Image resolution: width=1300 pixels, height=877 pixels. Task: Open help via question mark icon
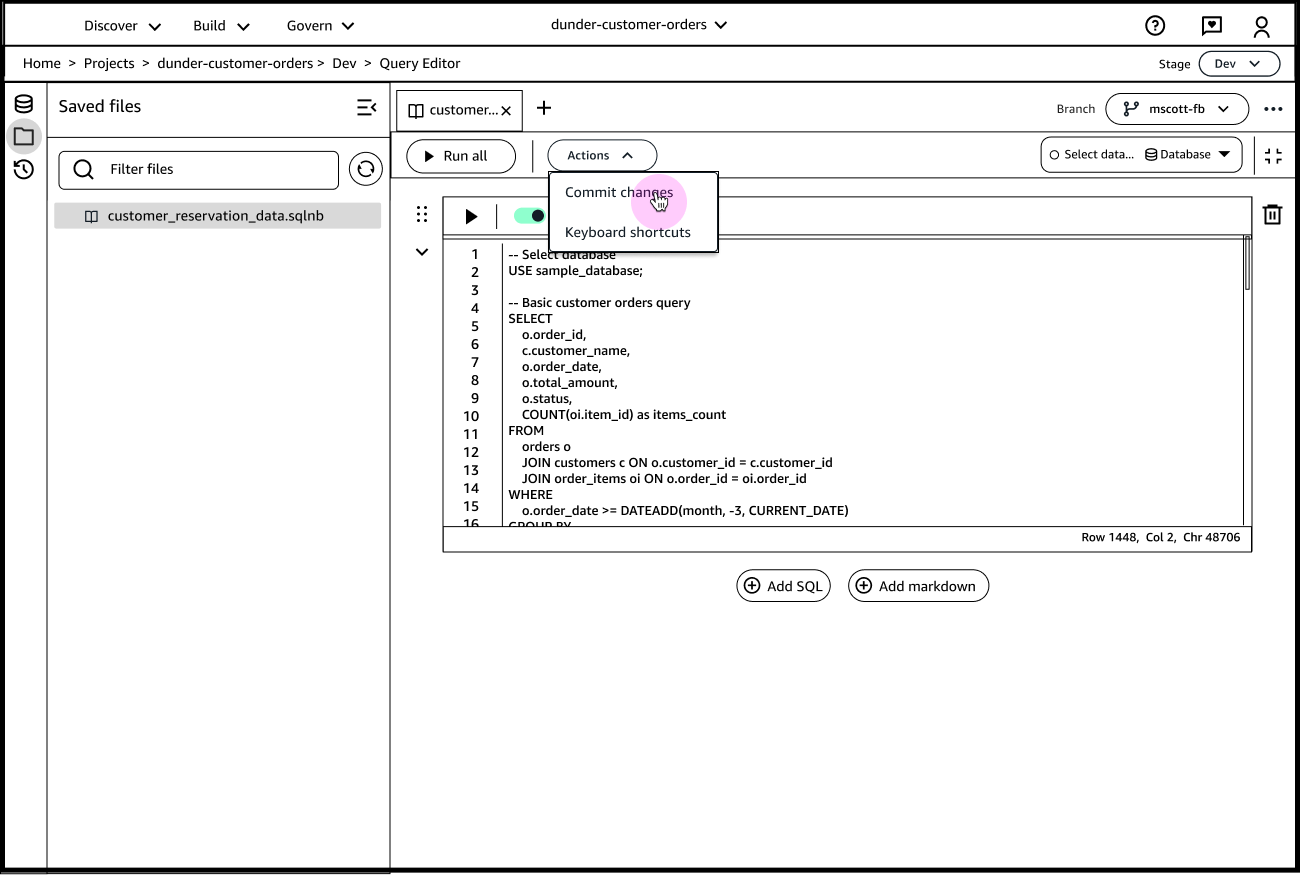click(1155, 25)
